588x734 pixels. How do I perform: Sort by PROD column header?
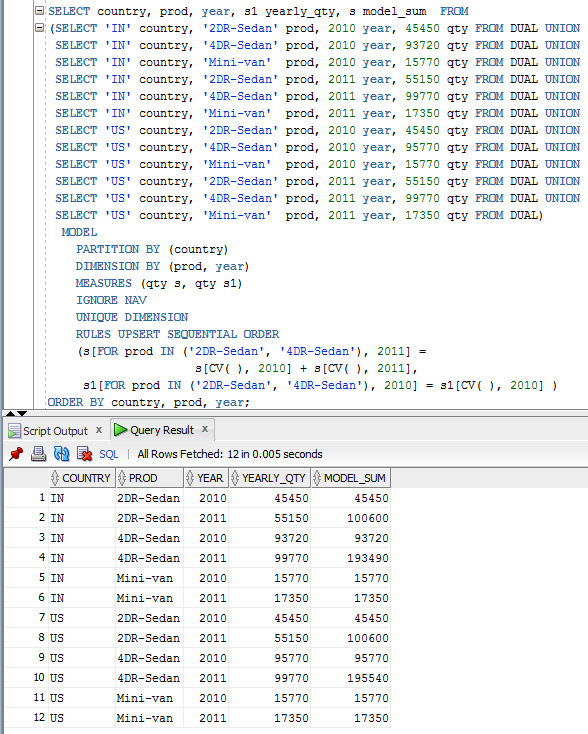coord(150,478)
